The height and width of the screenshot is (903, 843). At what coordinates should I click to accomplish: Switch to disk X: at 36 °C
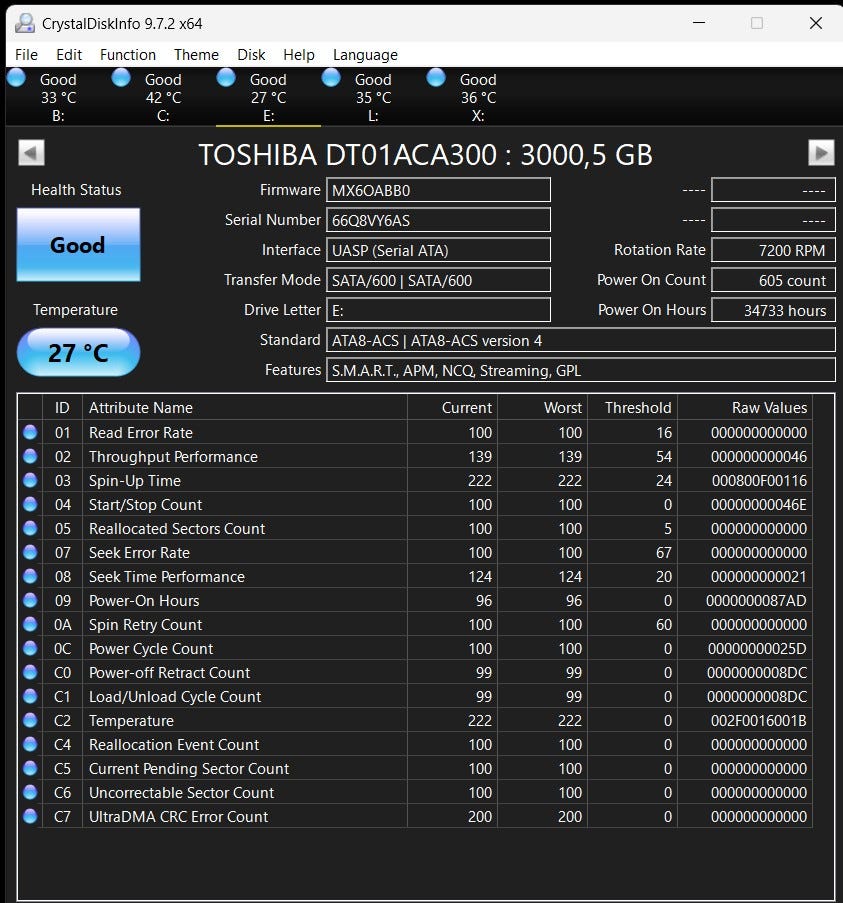tap(478, 97)
